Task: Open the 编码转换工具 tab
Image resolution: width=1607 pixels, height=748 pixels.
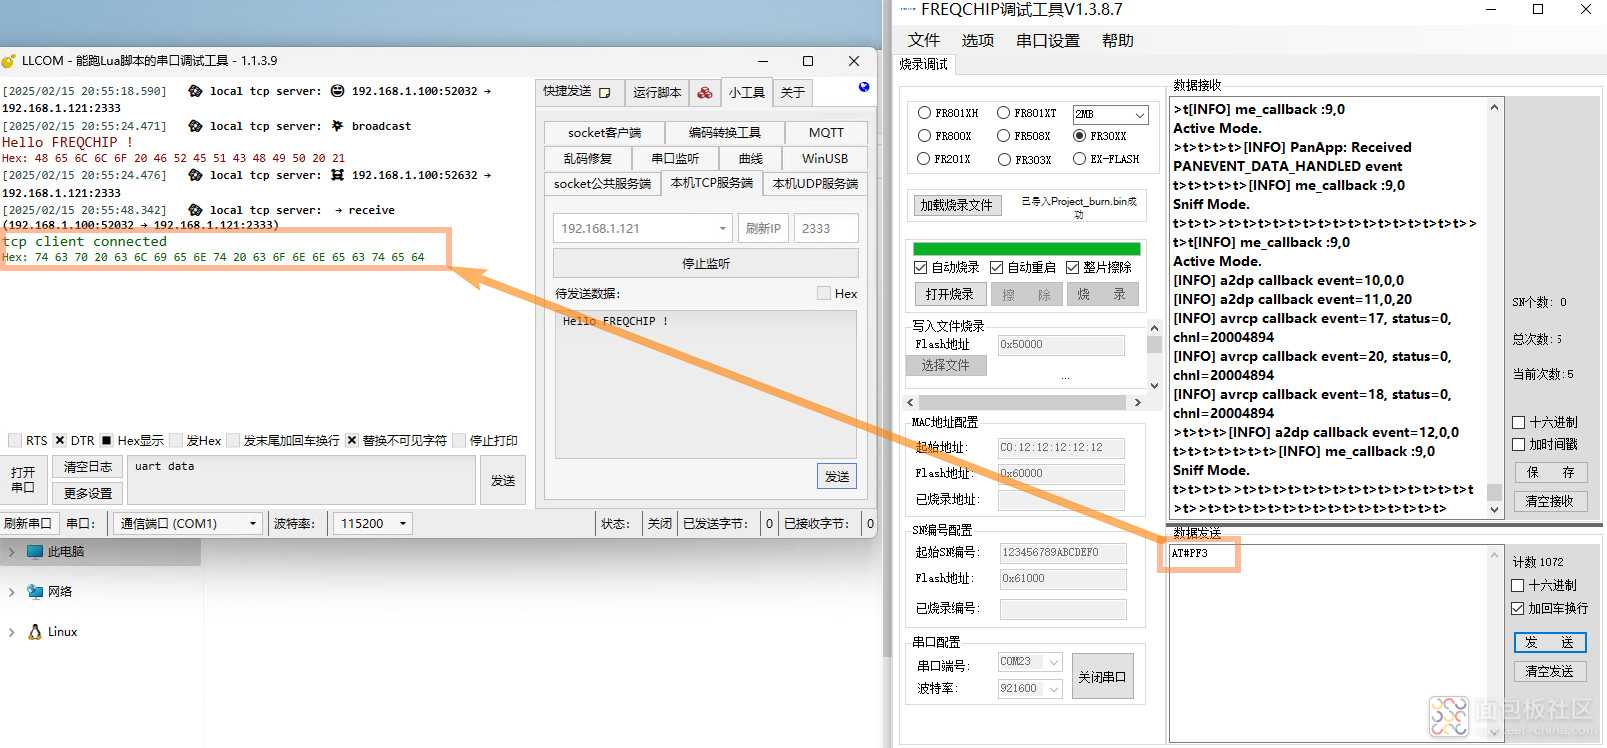Action: tap(724, 132)
